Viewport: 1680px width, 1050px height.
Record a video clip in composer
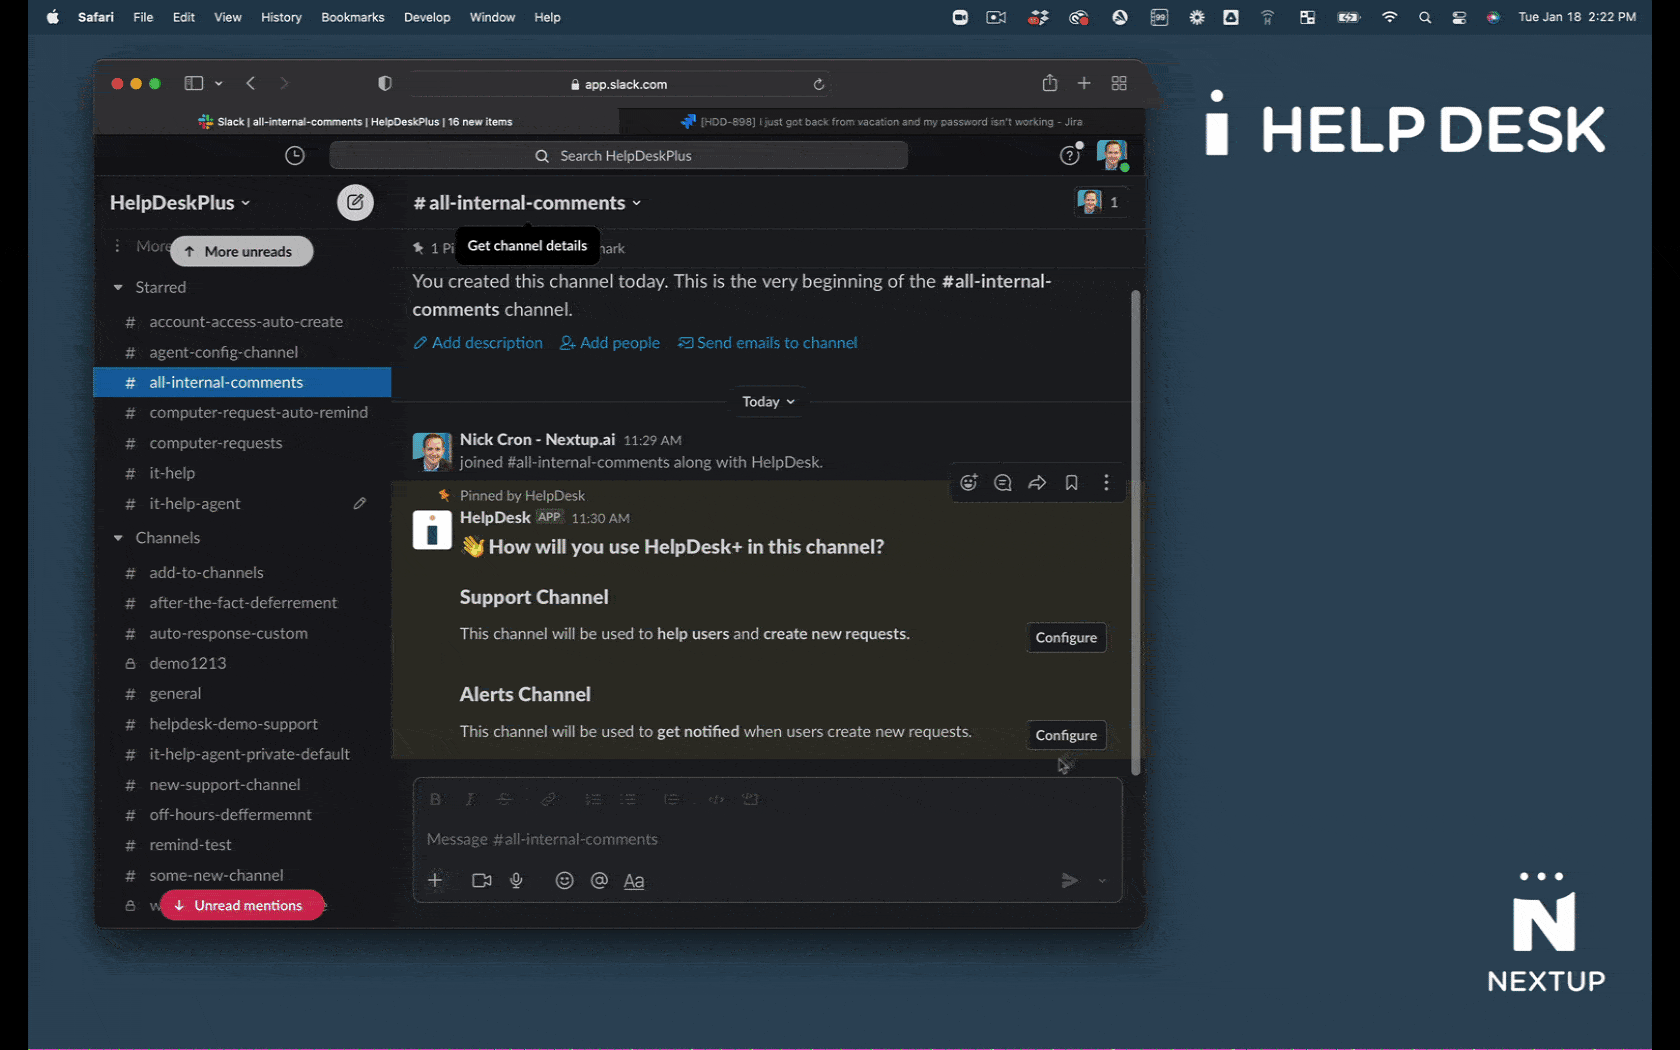tap(481, 880)
